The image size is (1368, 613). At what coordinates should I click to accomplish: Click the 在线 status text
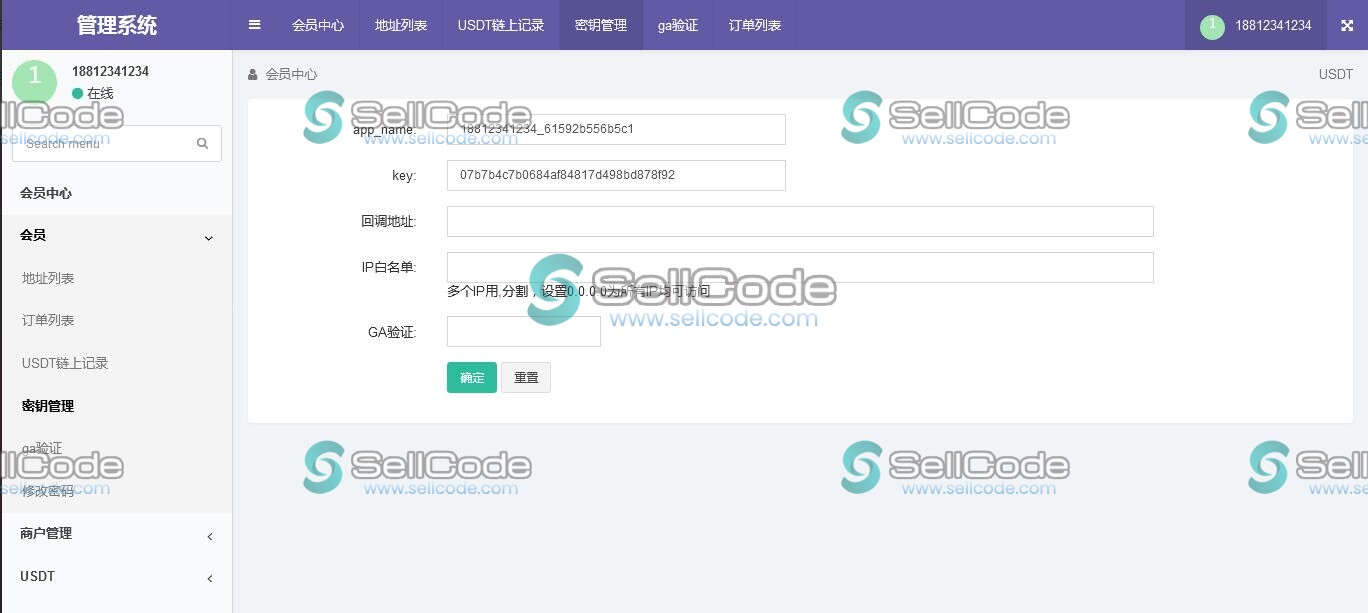[100, 93]
